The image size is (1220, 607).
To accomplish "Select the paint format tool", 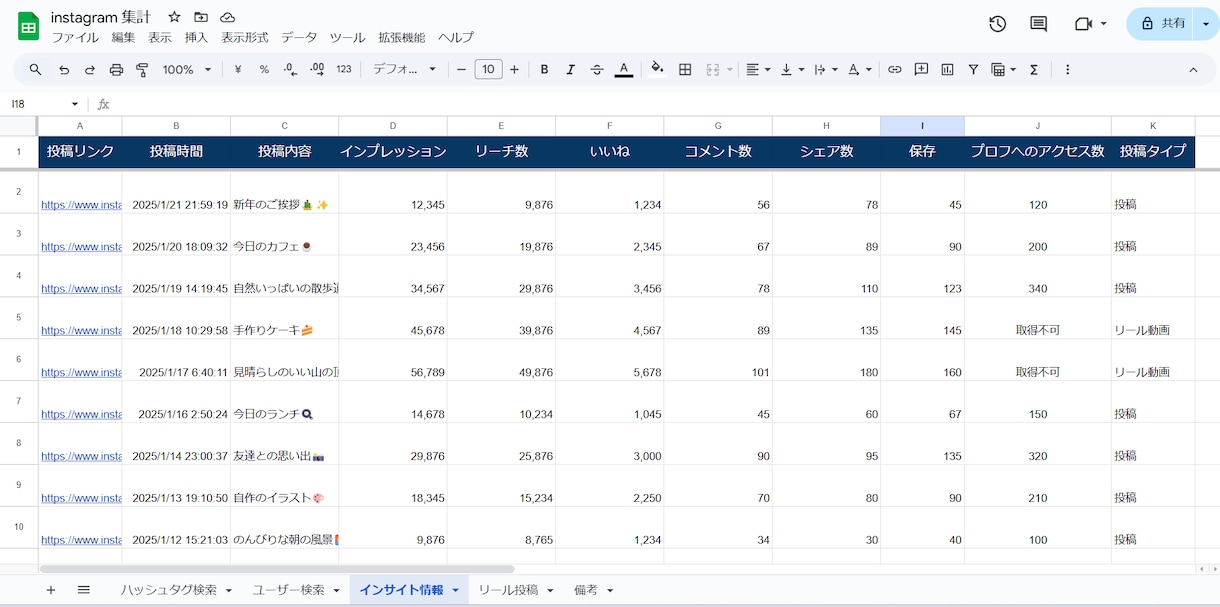I will click(142, 70).
